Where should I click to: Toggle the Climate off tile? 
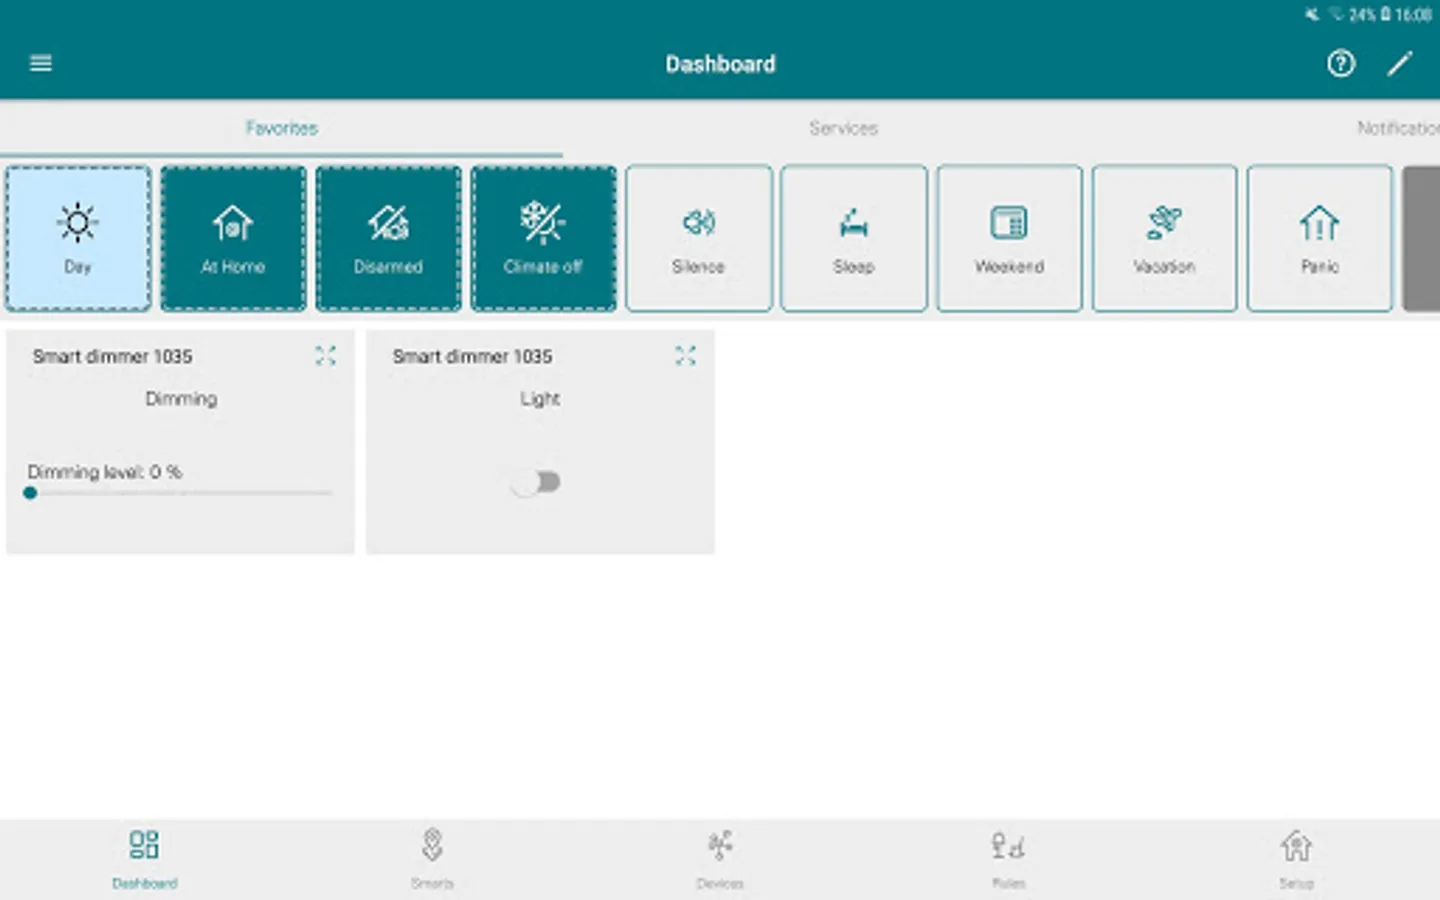pyautogui.click(x=543, y=238)
